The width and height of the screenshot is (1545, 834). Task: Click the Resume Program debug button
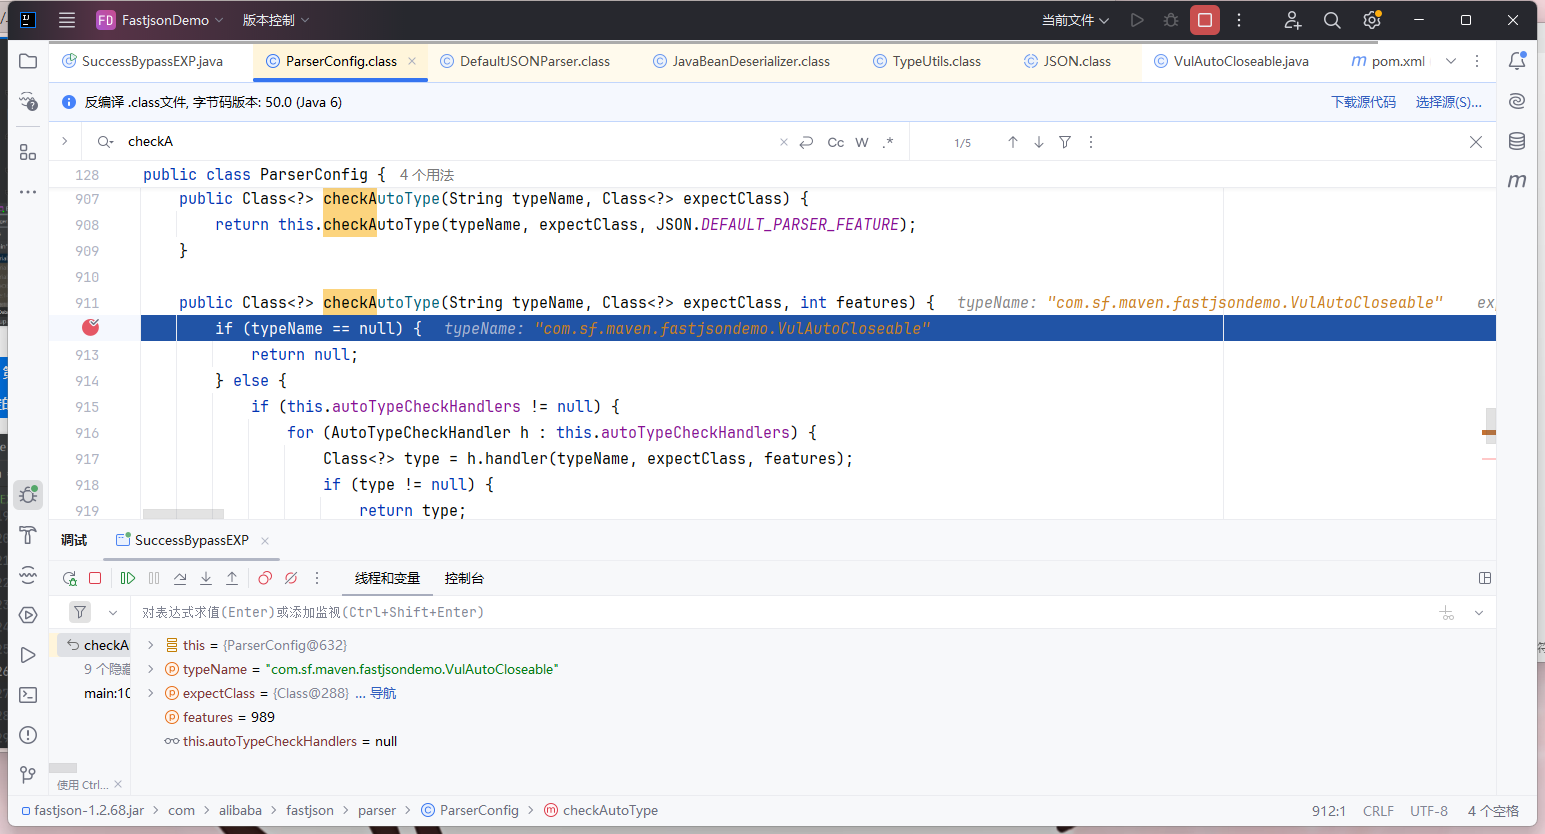point(128,578)
